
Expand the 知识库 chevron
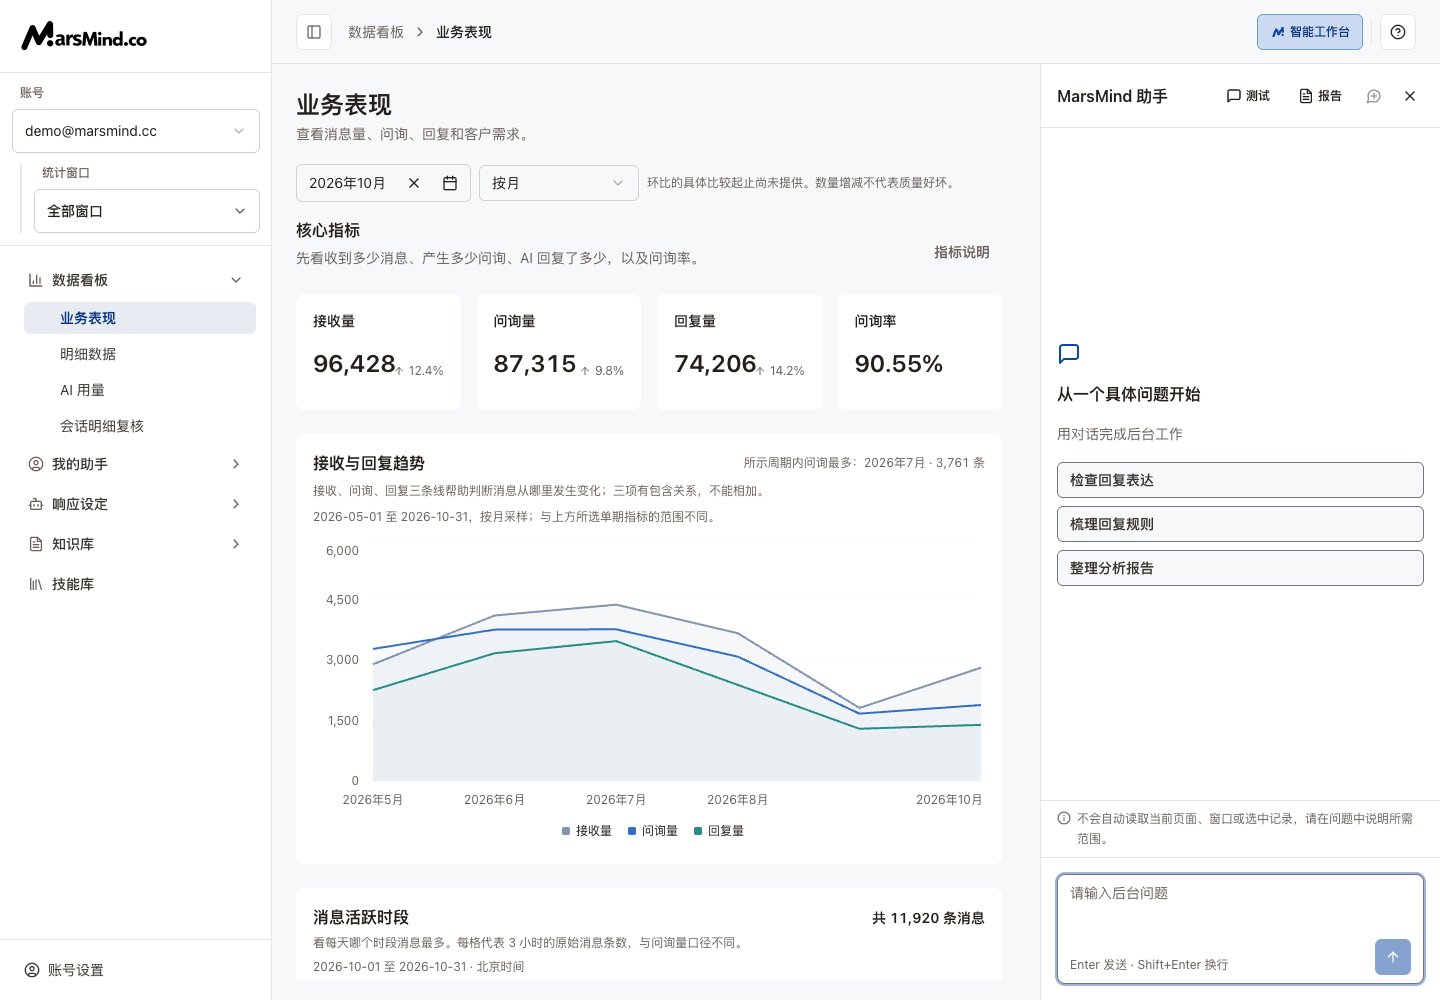pyautogui.click(x=236, y=544)
